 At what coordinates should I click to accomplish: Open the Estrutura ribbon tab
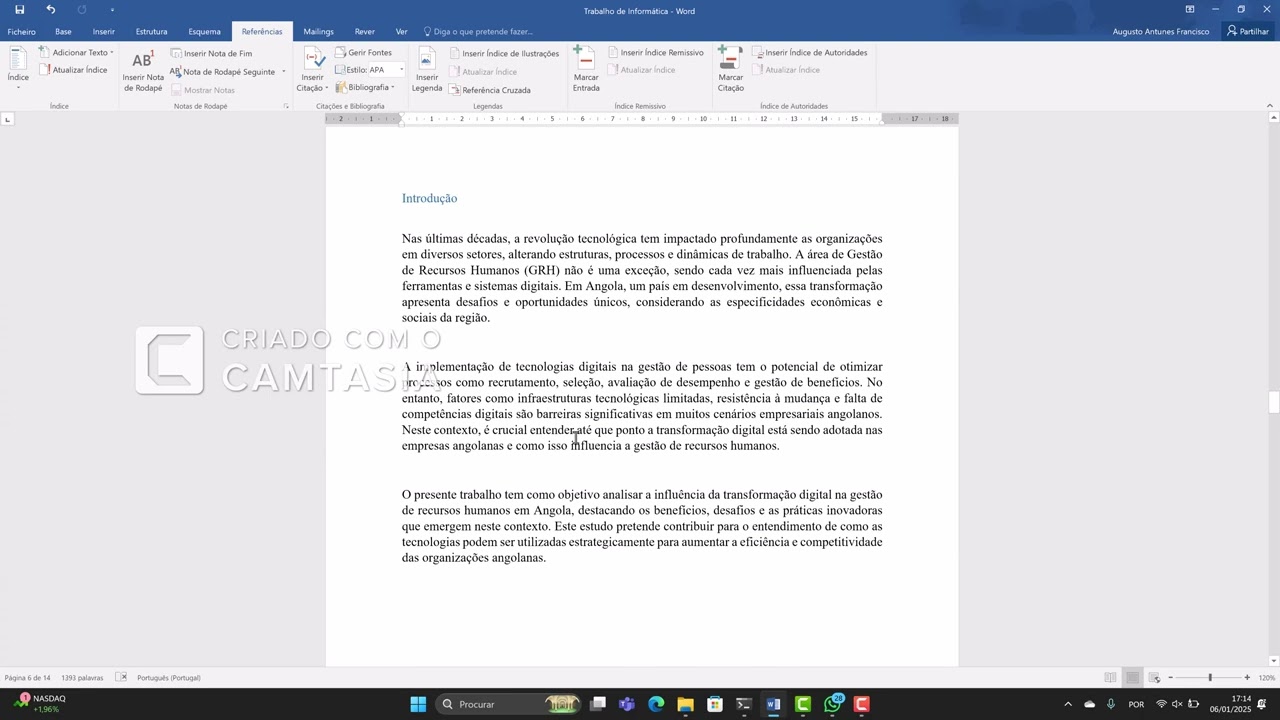pos(152,32)
